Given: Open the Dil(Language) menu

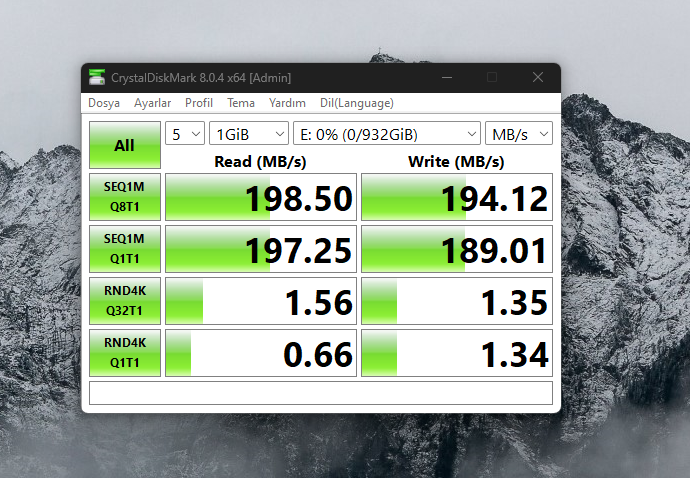Looking at the screenshot, I should coord(356,103).
